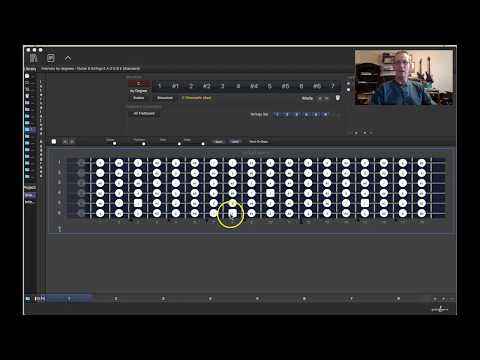Toggle degree #1 in the degree bar
Screen dimensions: 480x360
(x=175, y=86)
